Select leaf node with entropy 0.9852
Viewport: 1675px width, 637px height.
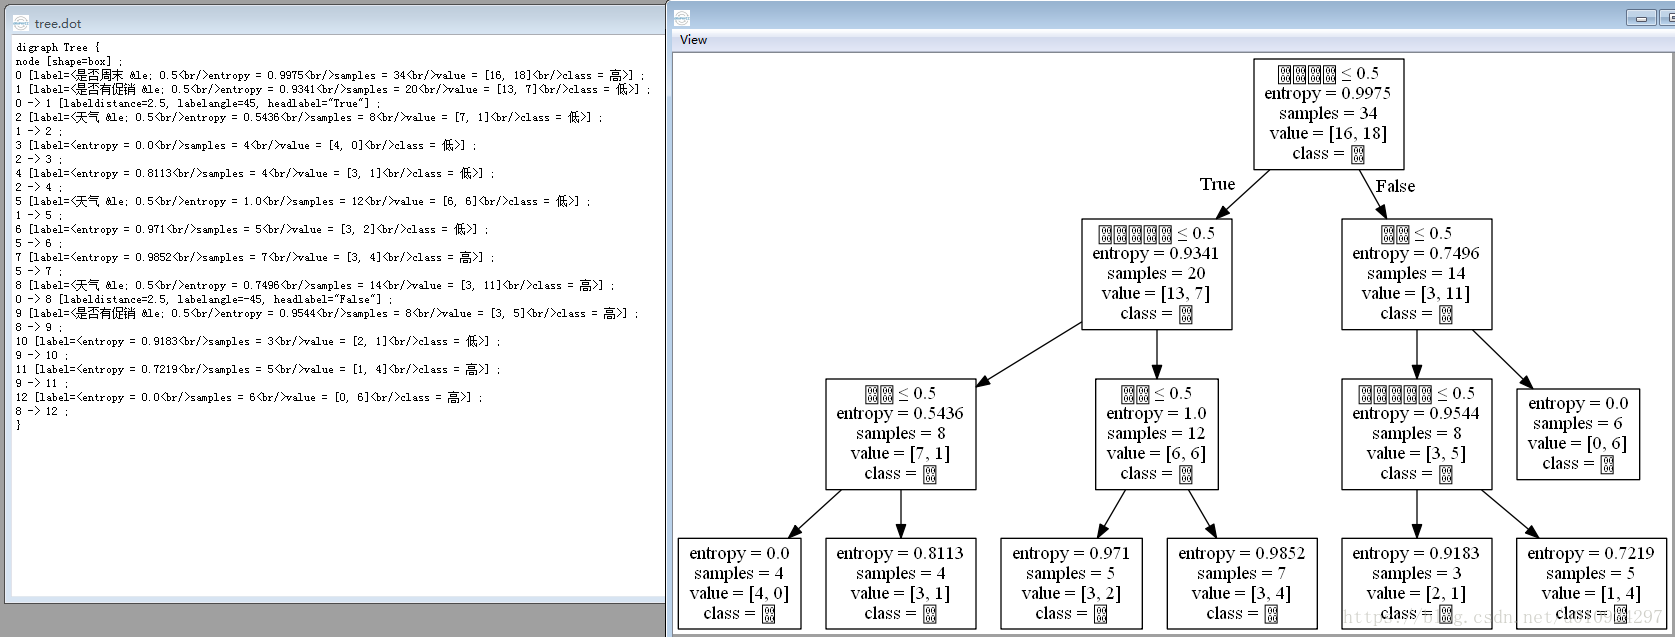pyautogui.click(x=1241, y=584)
